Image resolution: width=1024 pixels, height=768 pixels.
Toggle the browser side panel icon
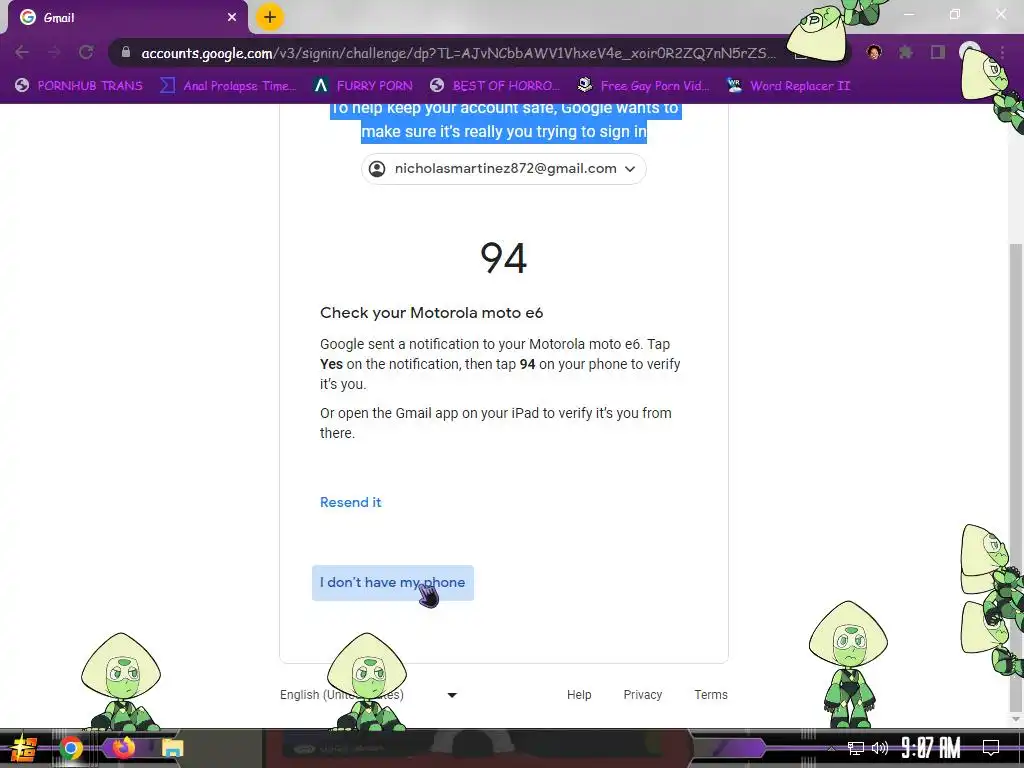tap(938, 52)
